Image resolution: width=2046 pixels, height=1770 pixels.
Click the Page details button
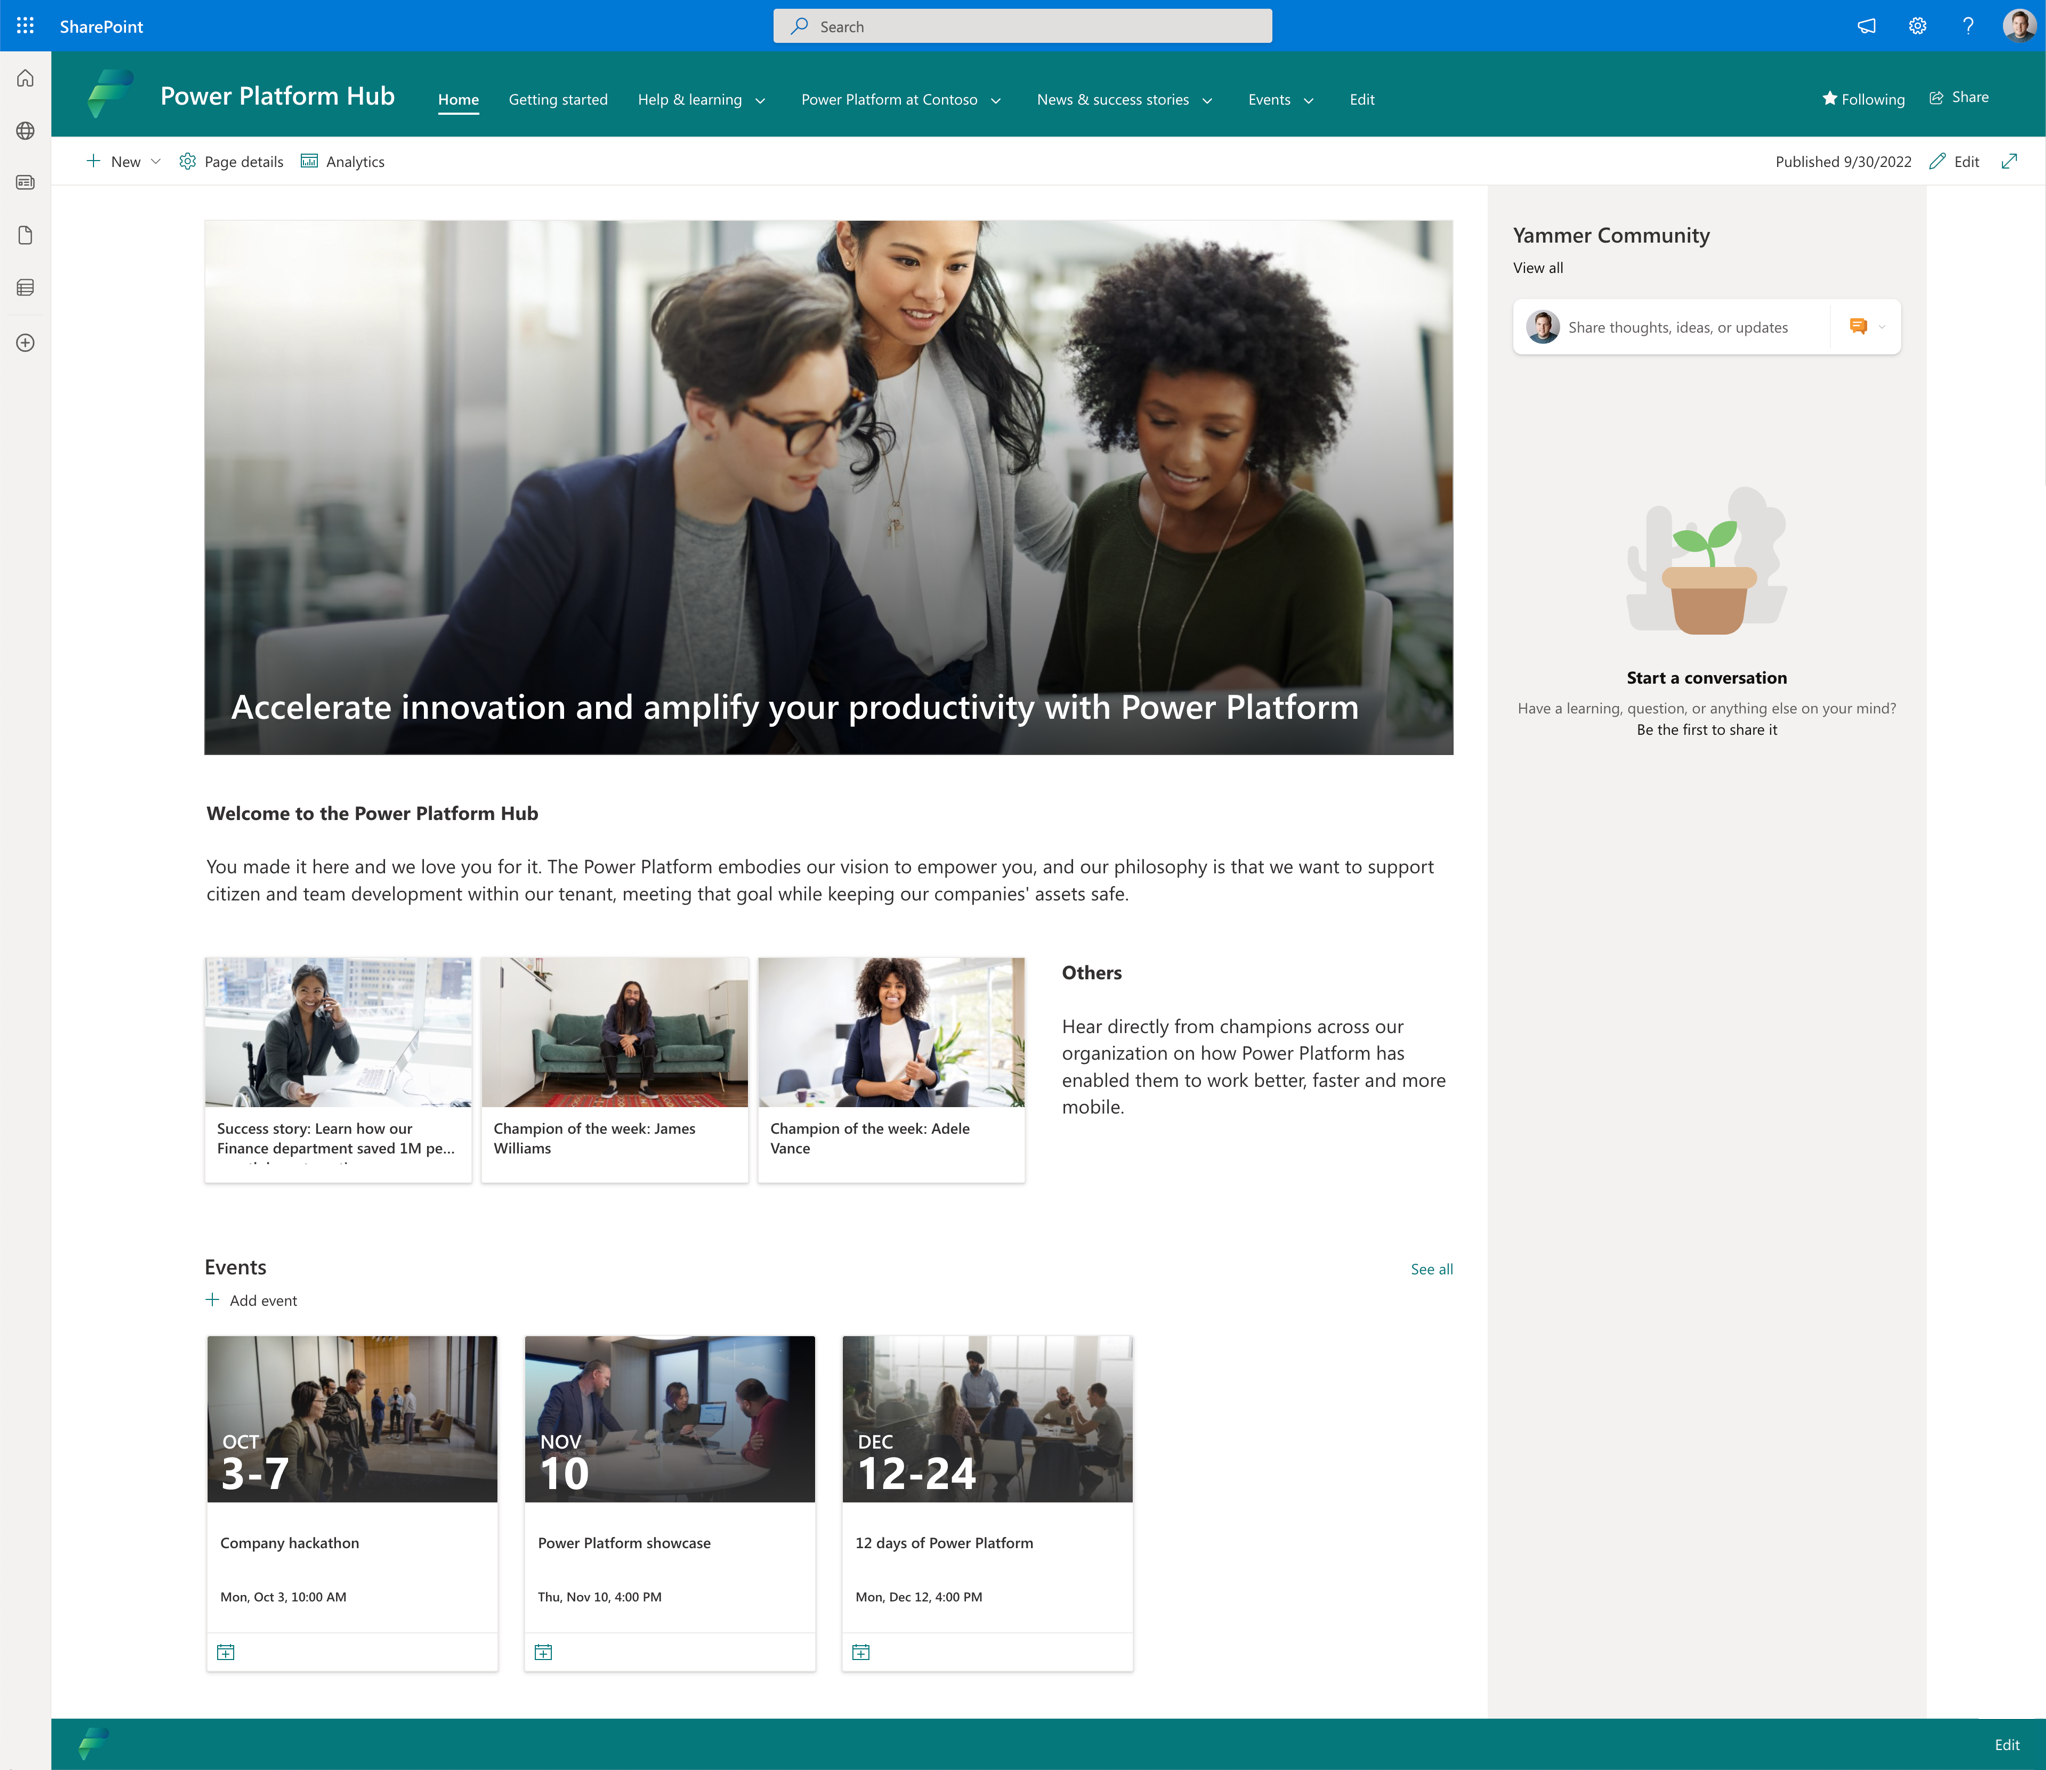233,160
